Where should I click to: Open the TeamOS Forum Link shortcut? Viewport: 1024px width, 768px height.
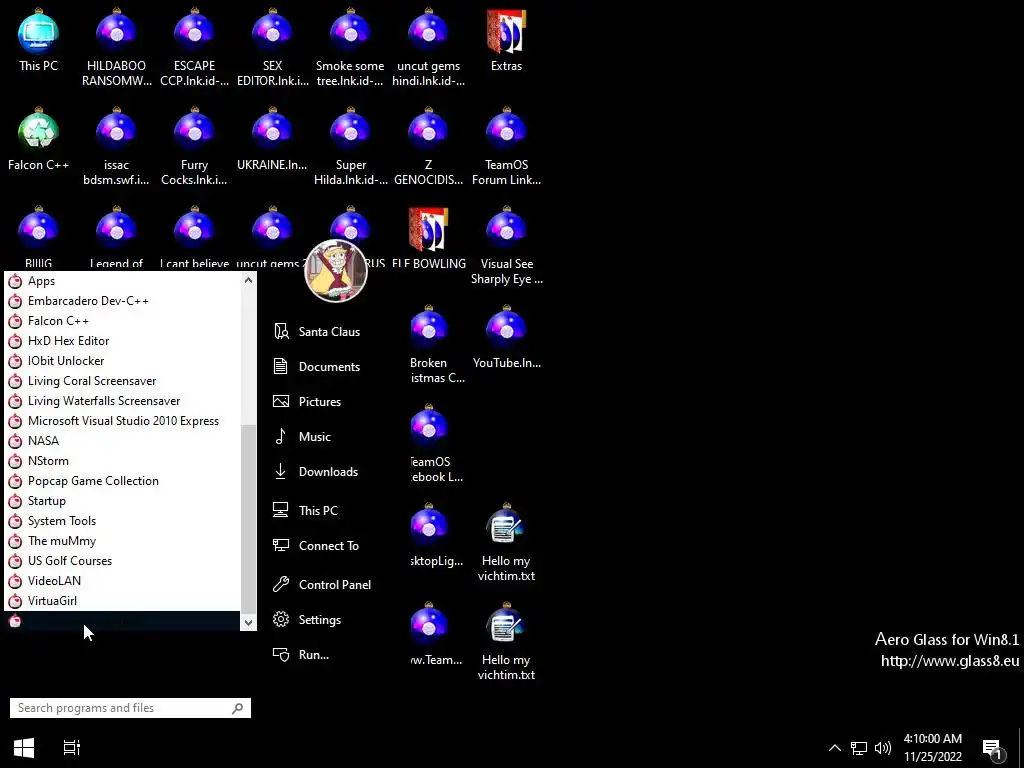[506, 146]
